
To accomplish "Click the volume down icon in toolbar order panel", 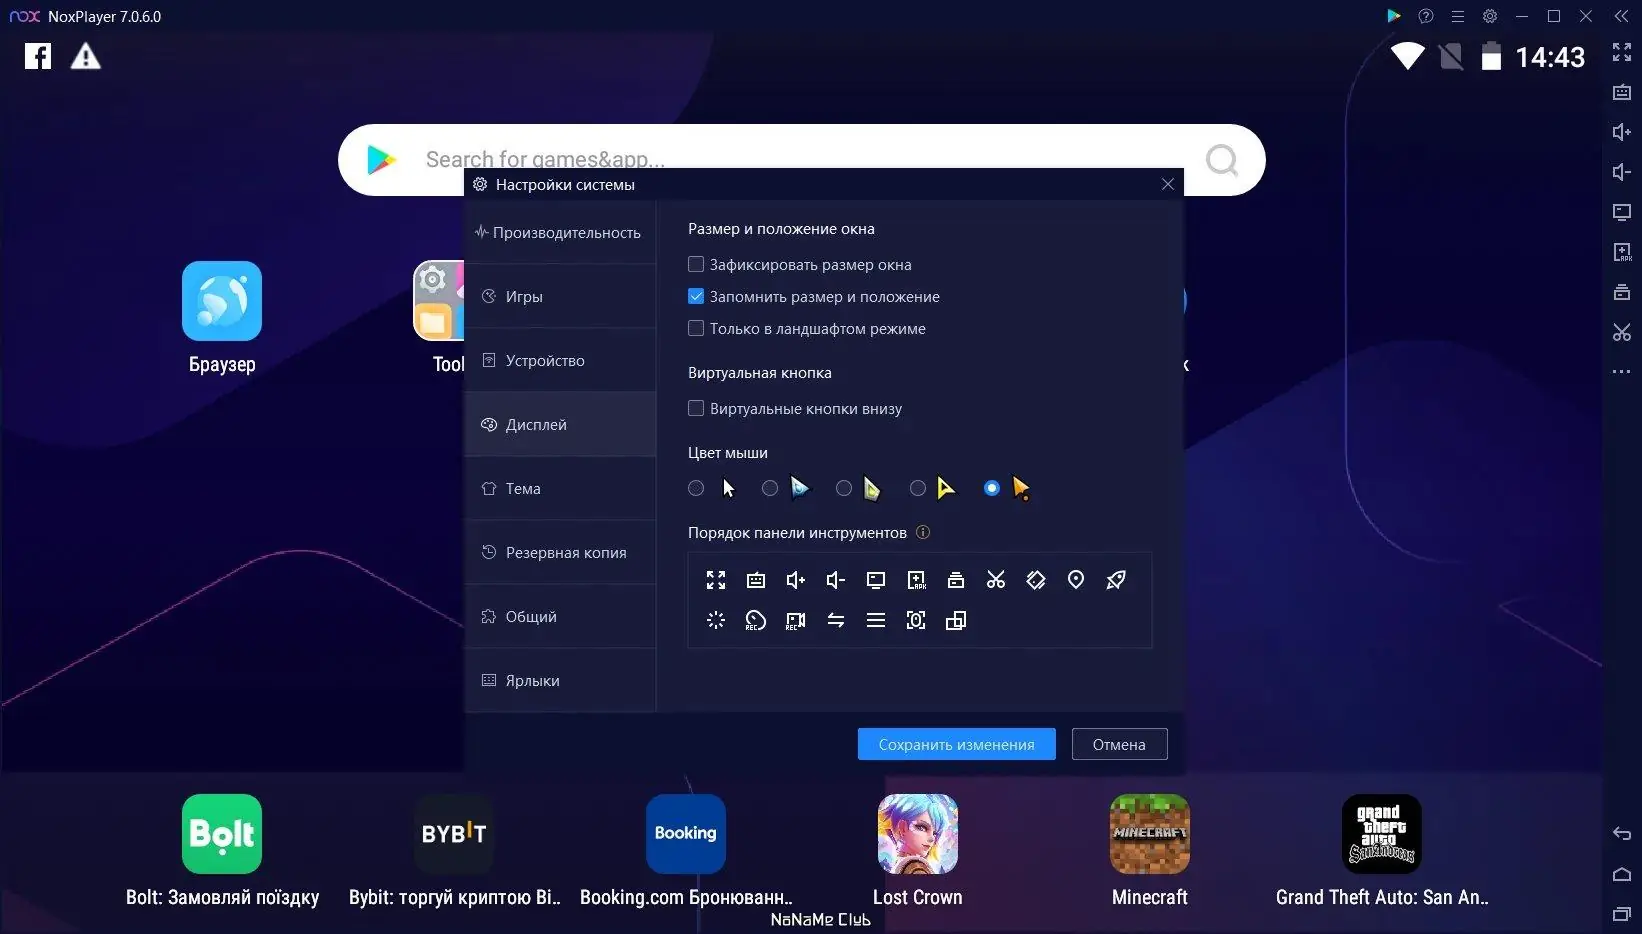I will [836, 580].
